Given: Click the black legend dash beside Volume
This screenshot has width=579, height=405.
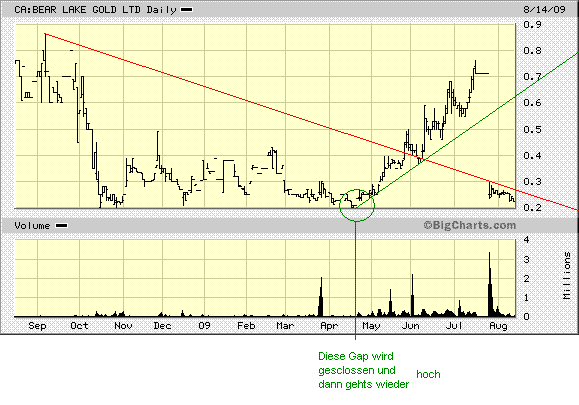Looking at the screenshot, I should click(61, 226).
